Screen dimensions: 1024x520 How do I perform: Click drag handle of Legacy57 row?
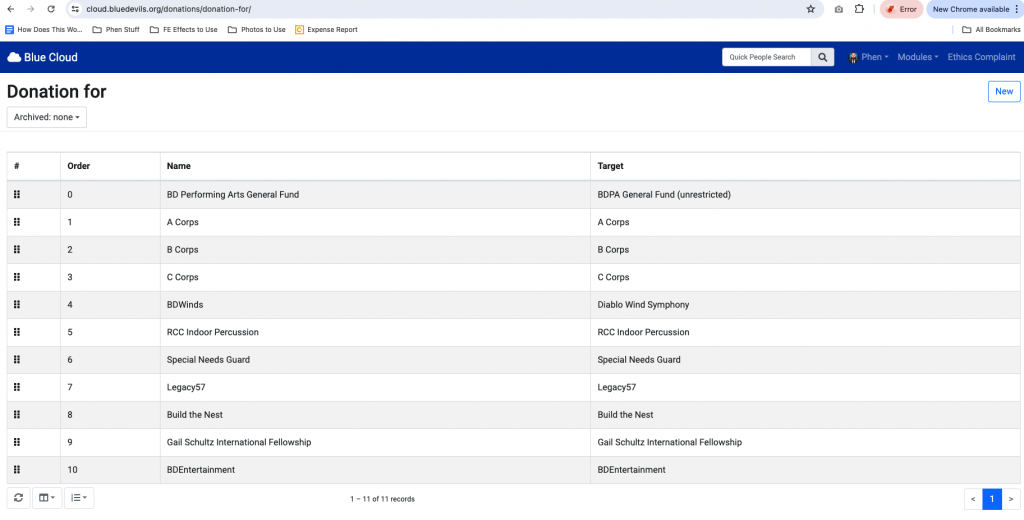pyautogui.click(x=17, y=387)
